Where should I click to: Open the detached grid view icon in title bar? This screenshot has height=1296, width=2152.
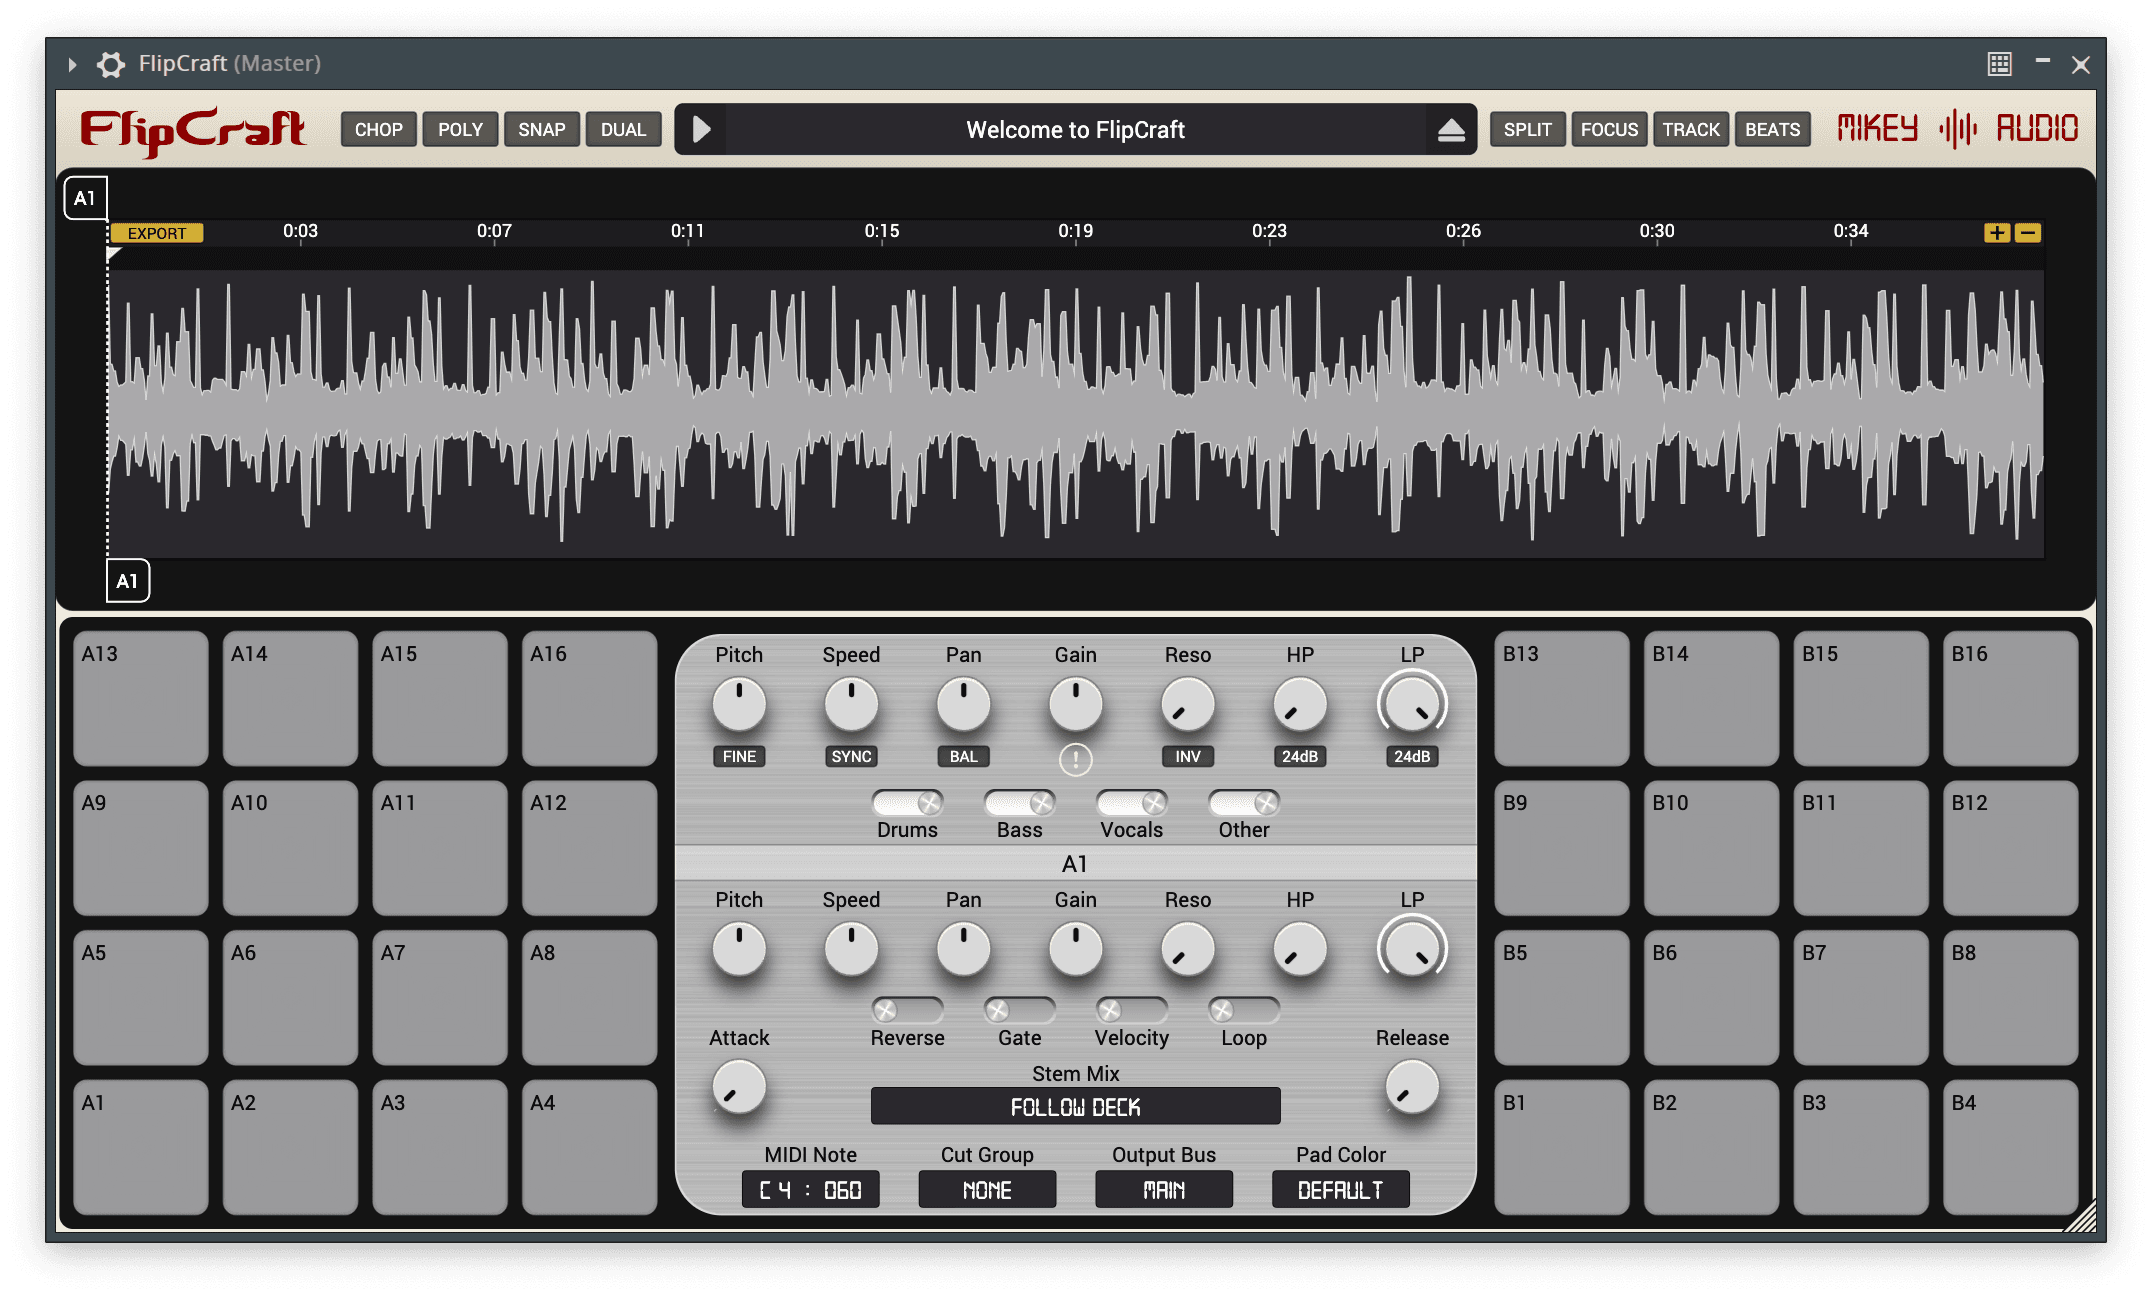point(1999,64)
